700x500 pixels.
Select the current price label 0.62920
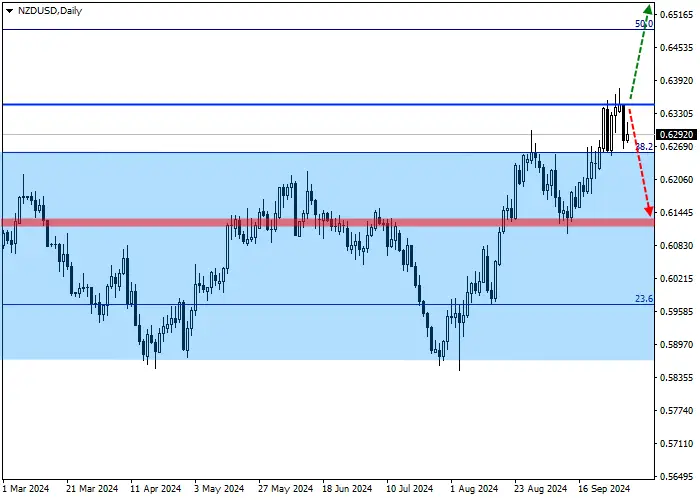[x=676, y=134]
